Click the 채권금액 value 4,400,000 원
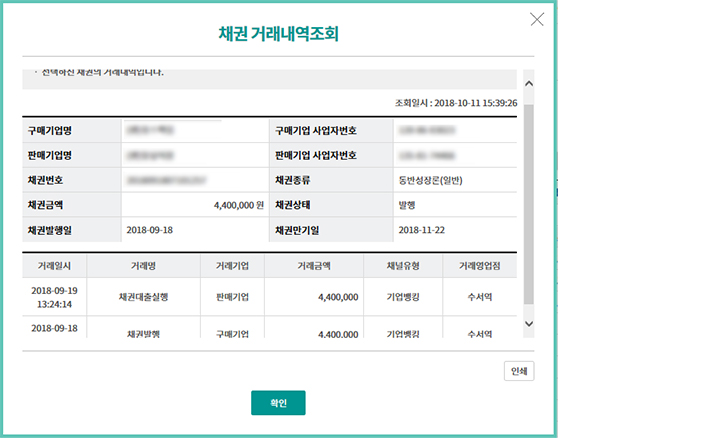Viewport: 712px width, 438px height. pyautogui.click(x=238, y=205)
